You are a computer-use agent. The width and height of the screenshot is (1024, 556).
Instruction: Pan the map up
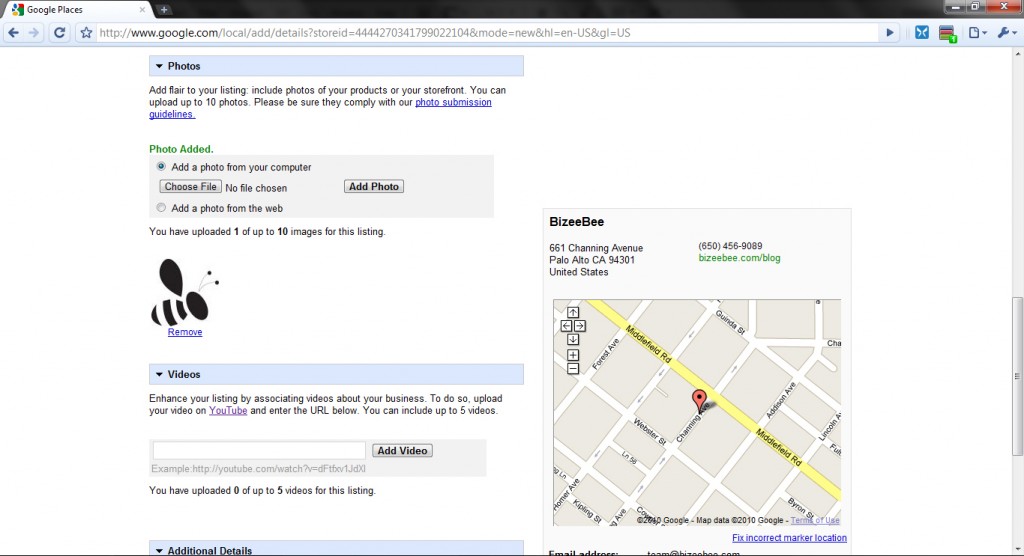coord(573,312)
